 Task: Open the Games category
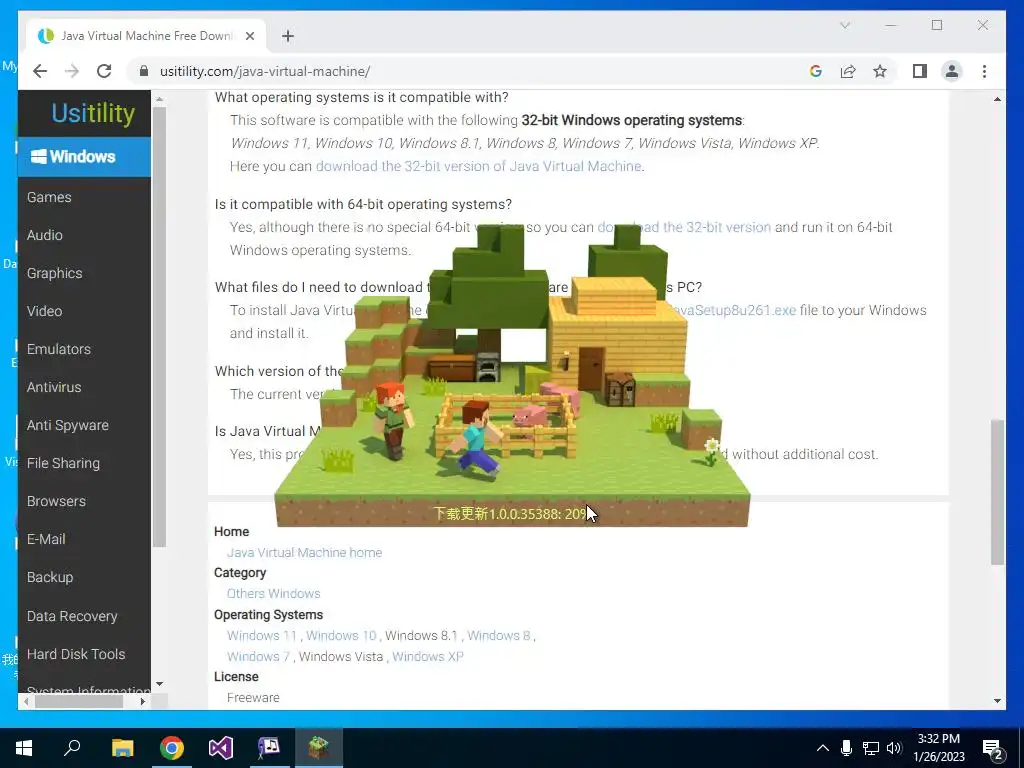49,197
